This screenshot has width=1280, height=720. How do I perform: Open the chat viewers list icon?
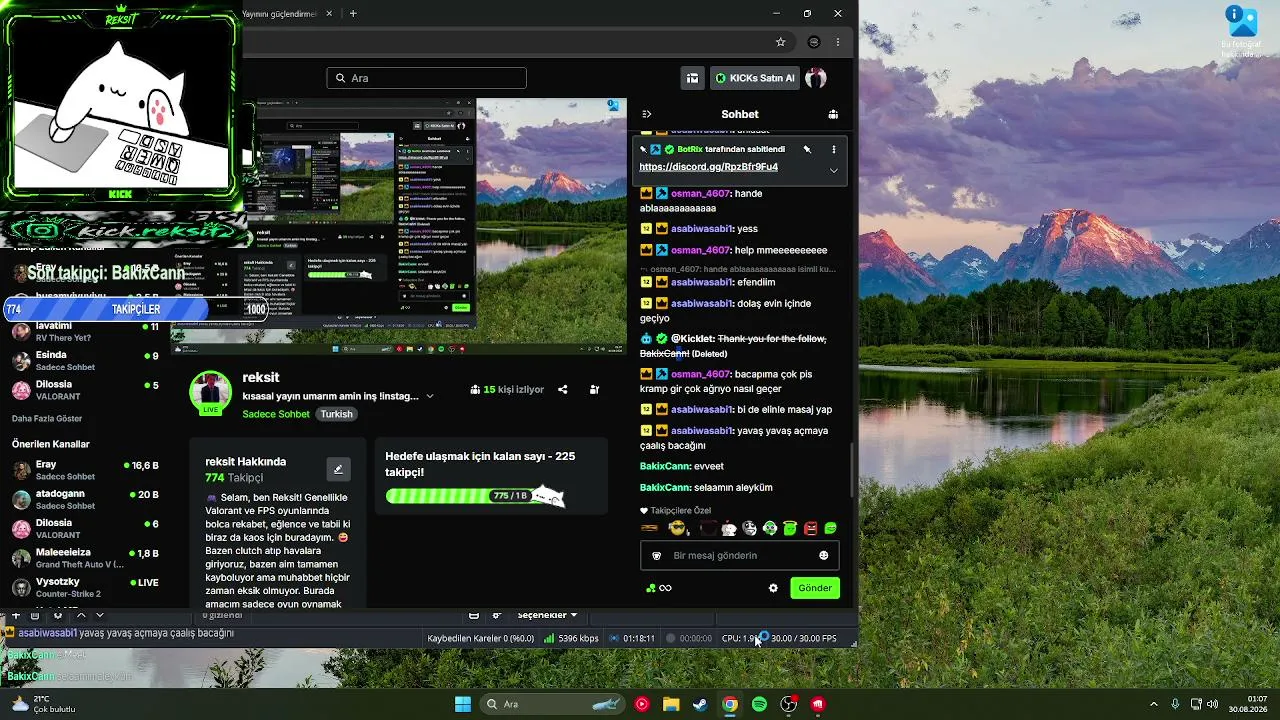pos(833,114)
